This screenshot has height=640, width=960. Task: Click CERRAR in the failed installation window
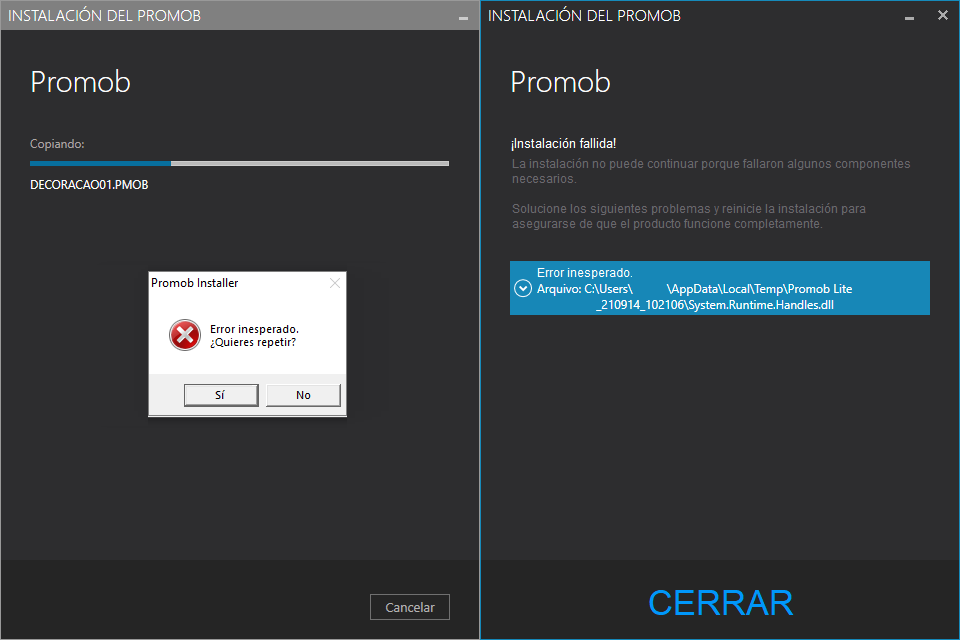721,603
